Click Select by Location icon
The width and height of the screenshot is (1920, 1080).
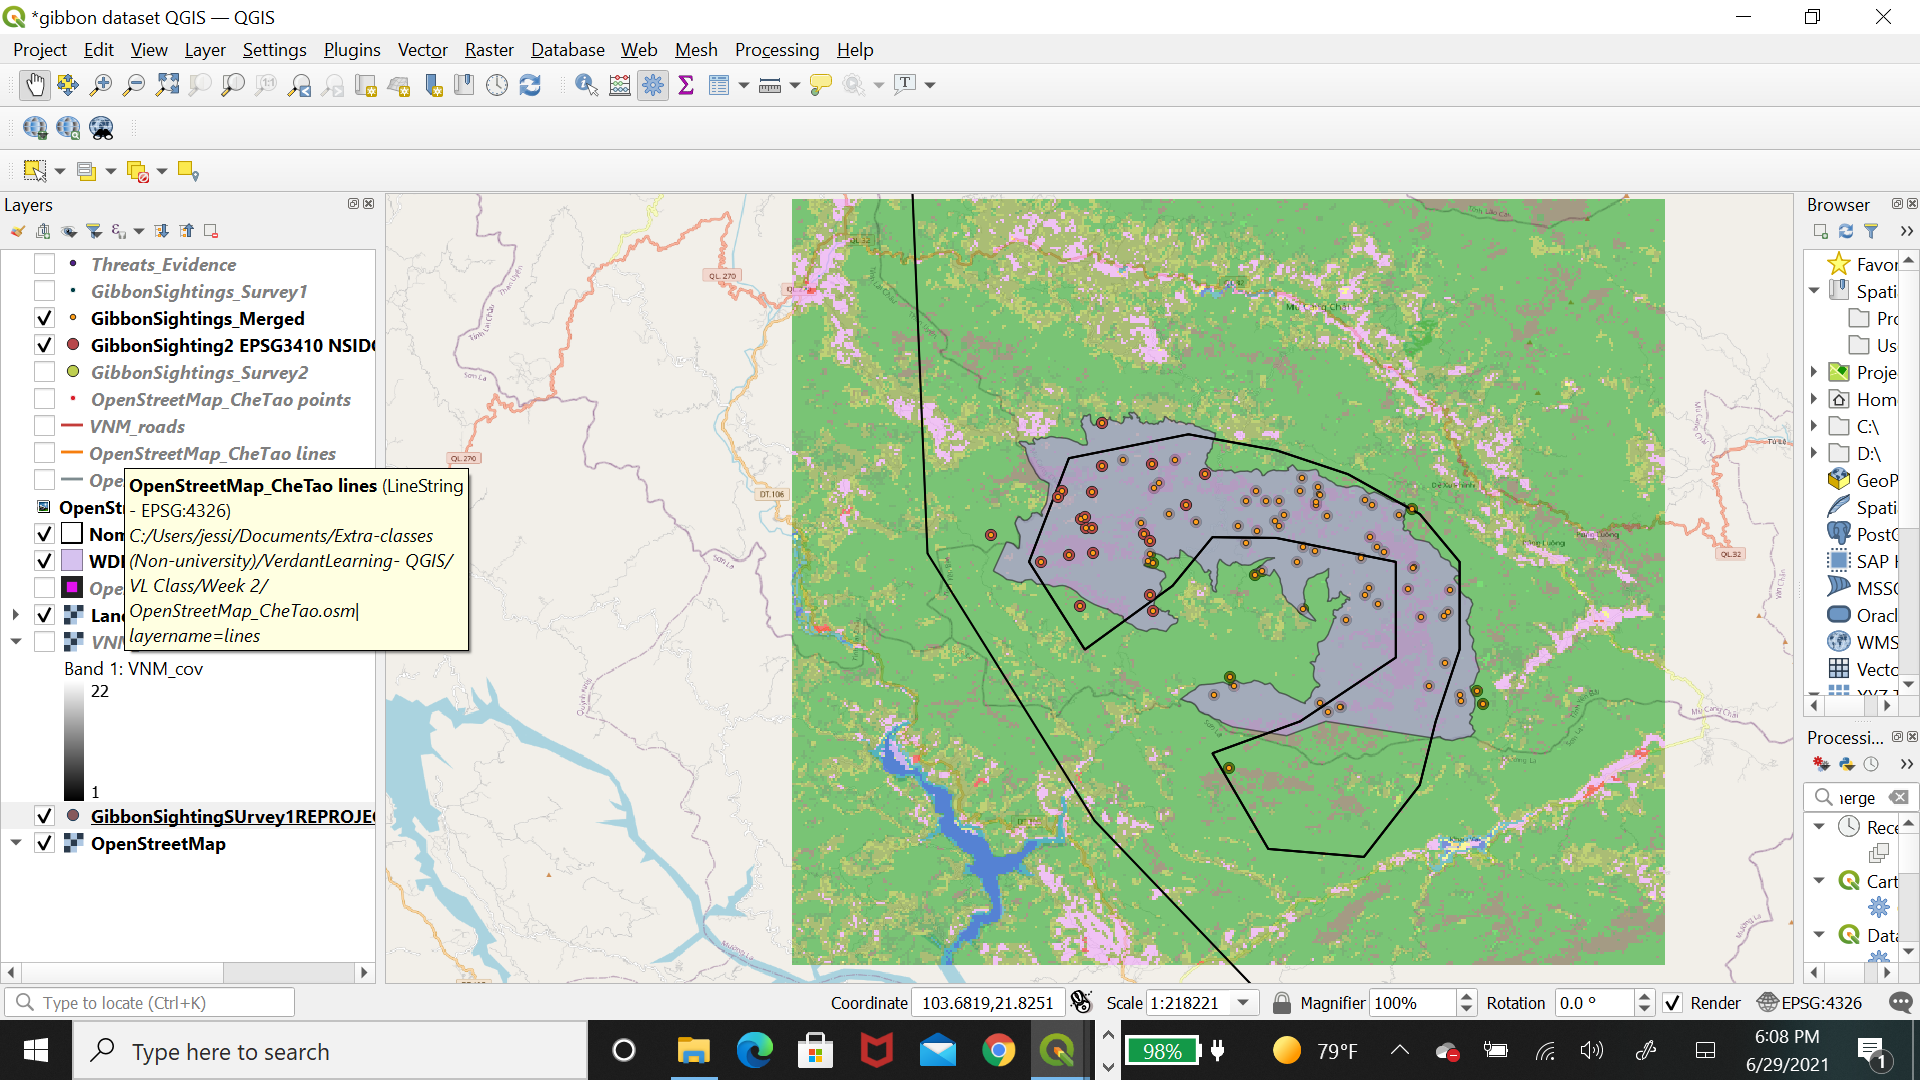pyautogui.click(x=189, y=171)
